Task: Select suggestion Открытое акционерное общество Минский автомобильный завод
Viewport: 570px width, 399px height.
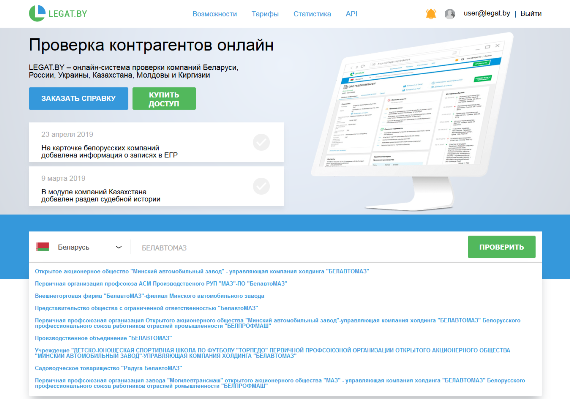Action: 202,271
